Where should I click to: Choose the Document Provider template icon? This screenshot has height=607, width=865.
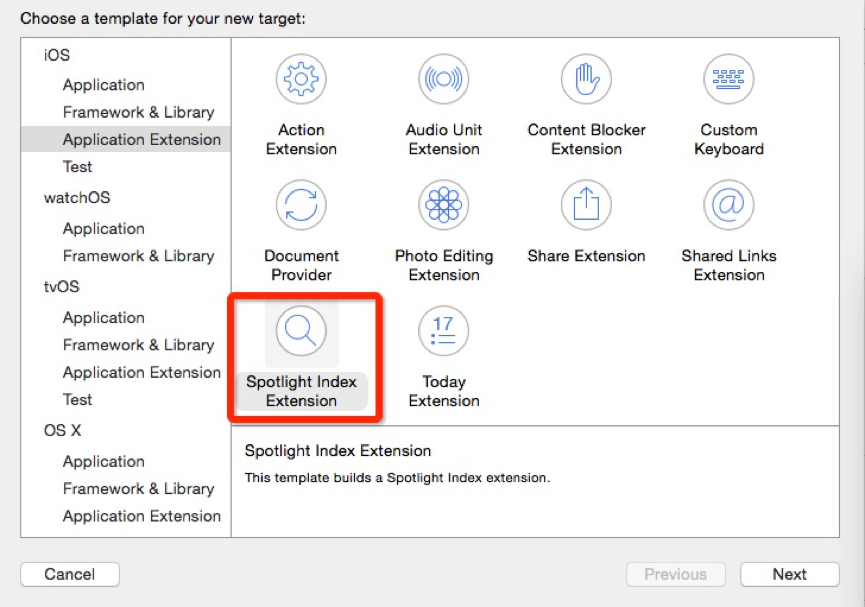pos(301,205)
